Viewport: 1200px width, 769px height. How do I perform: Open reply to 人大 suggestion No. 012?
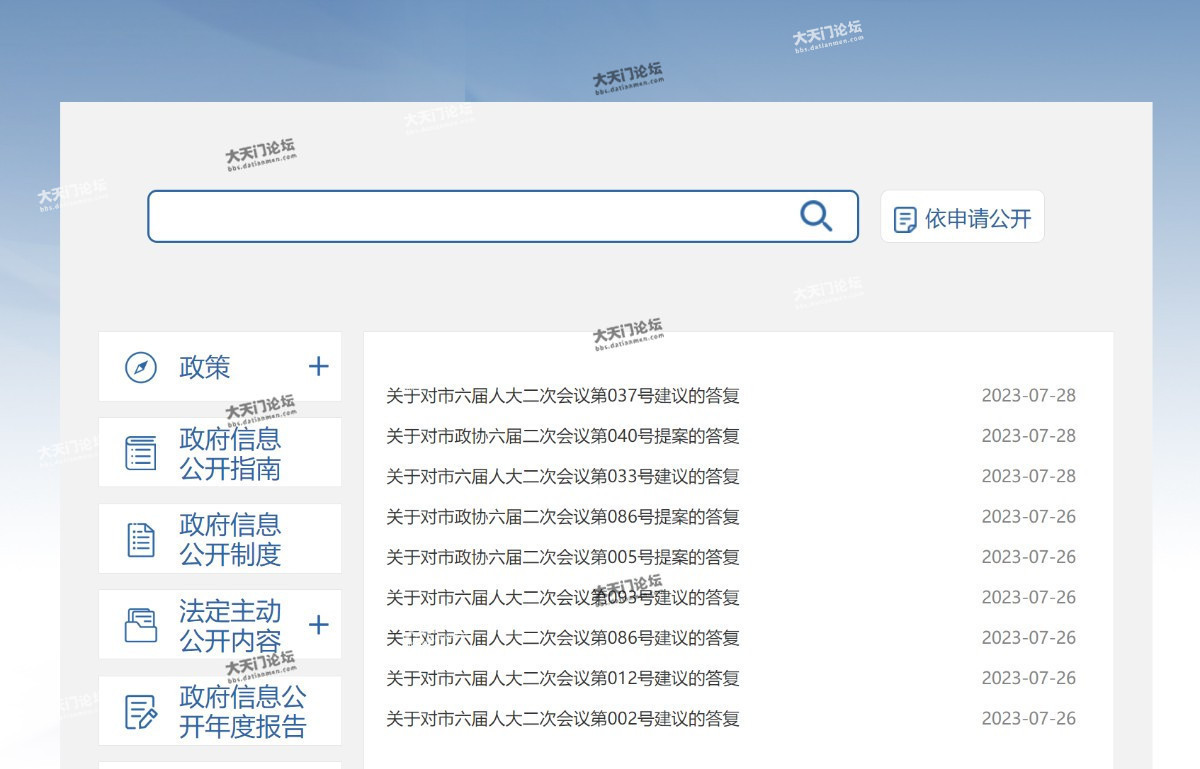click(x=563, y=678)
